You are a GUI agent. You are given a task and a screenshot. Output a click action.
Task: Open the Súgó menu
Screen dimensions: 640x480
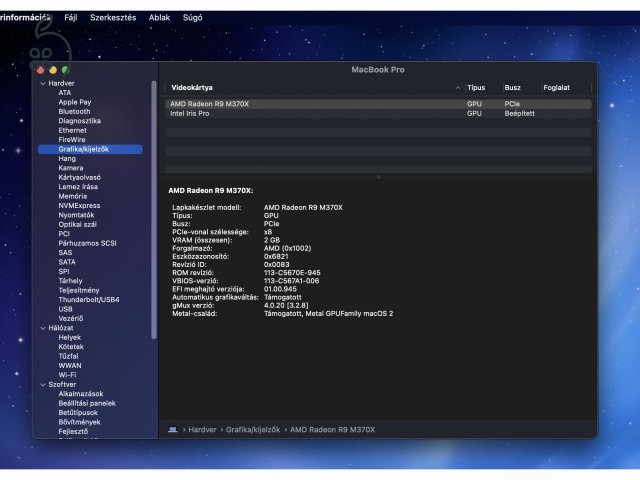(192, 18)
